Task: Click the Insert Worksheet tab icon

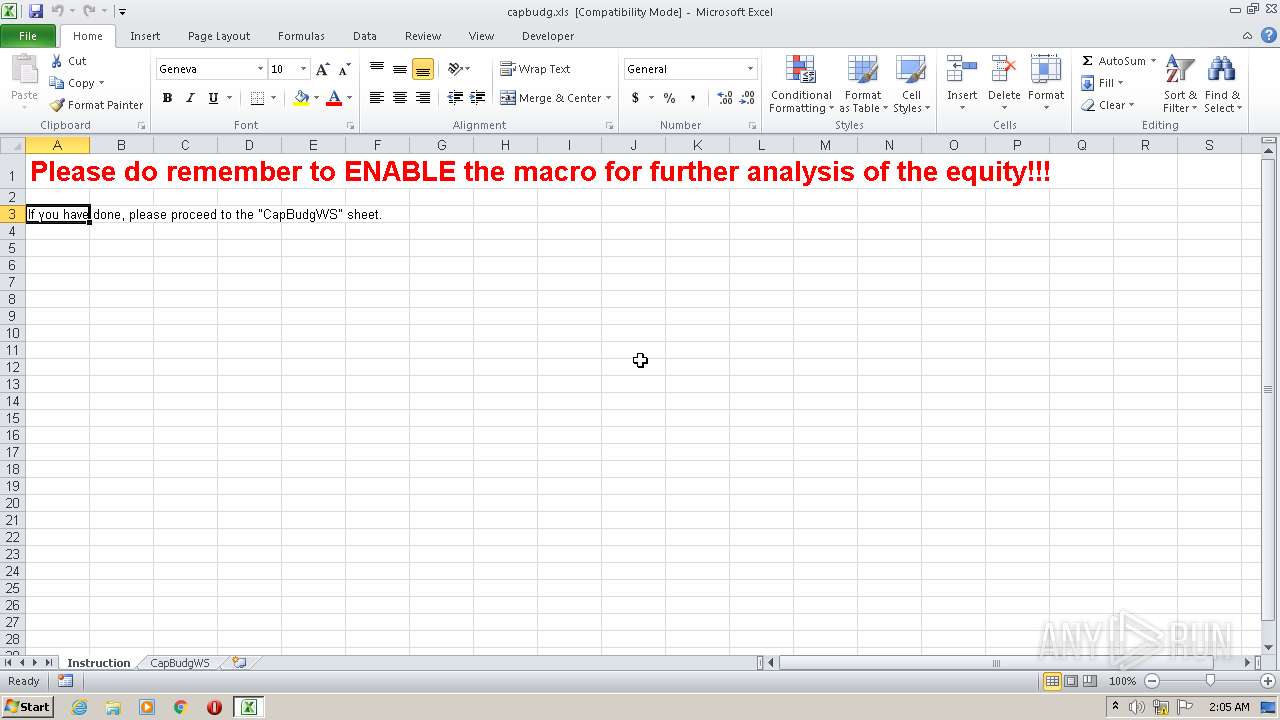Action: point(239,662)
